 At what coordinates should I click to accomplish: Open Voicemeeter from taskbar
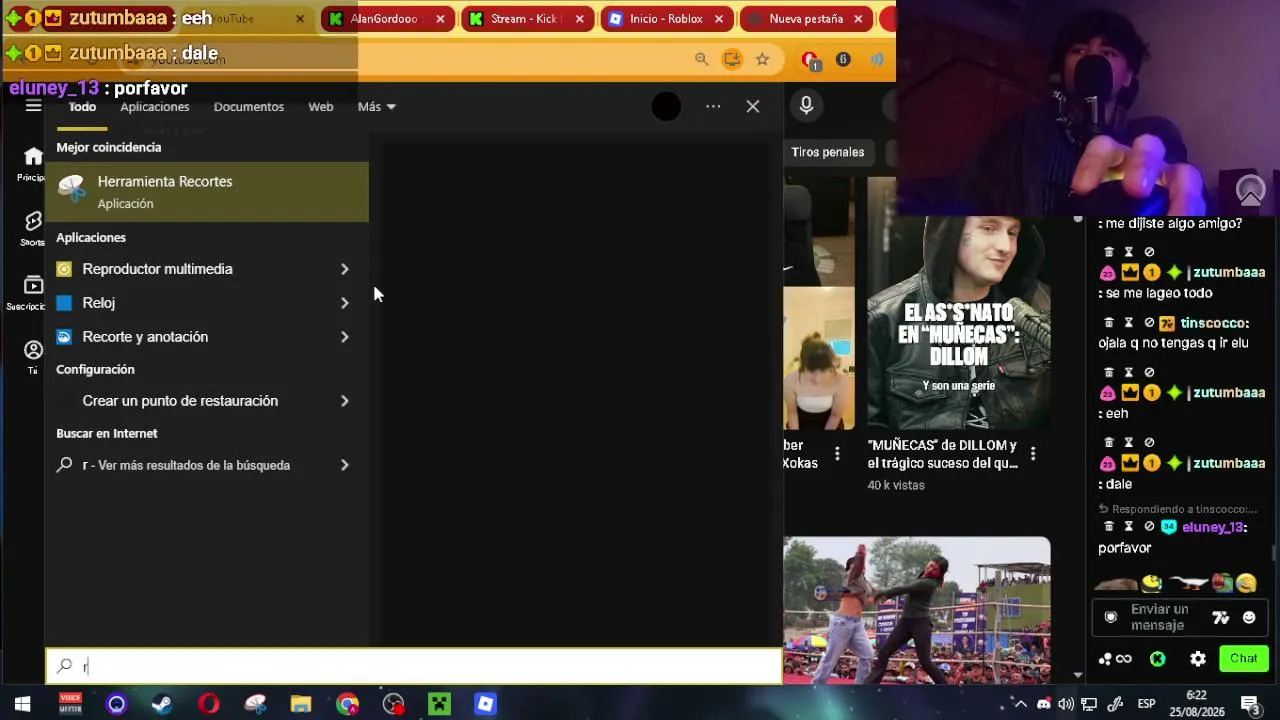tap(70, 704)
